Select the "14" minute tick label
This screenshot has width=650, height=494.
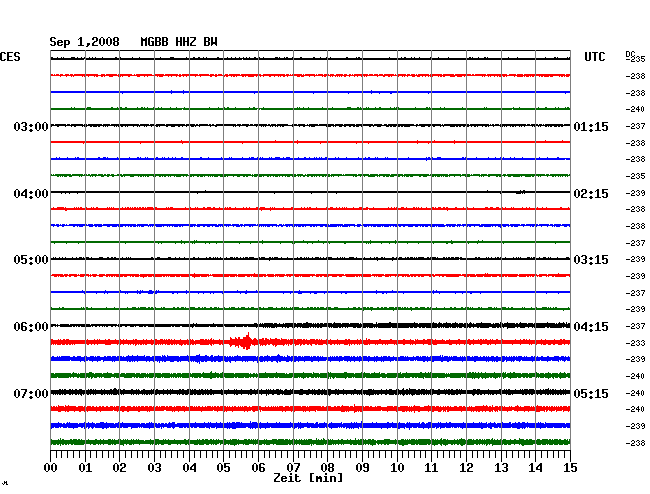click(x=535, y=468)
